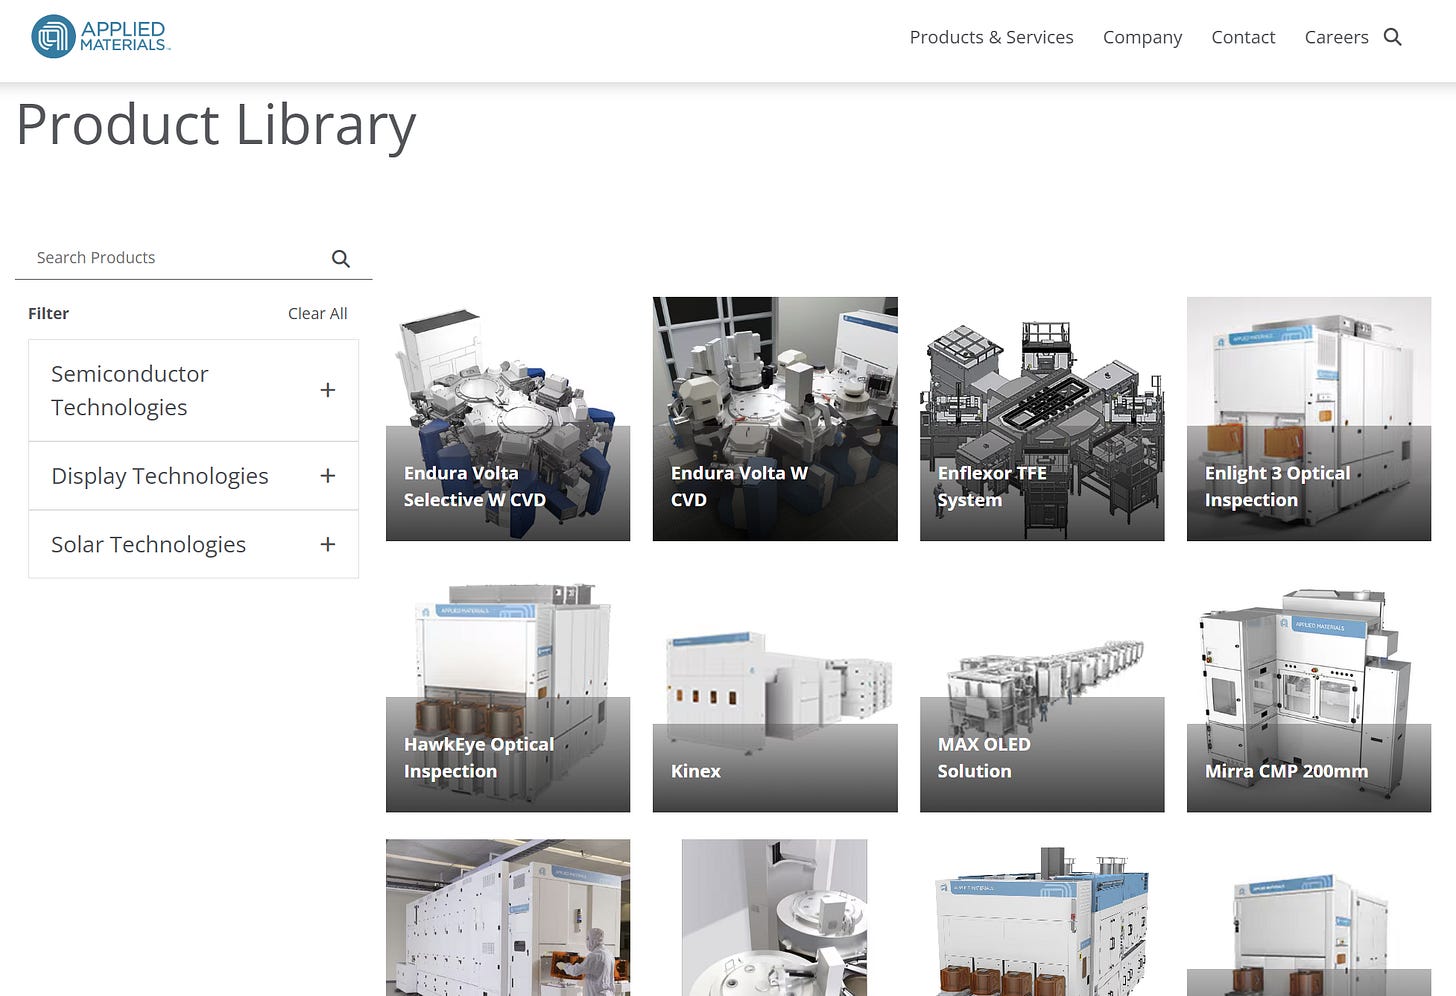
Task: Open the Kinex product card
Action: (x=775, y=690)
